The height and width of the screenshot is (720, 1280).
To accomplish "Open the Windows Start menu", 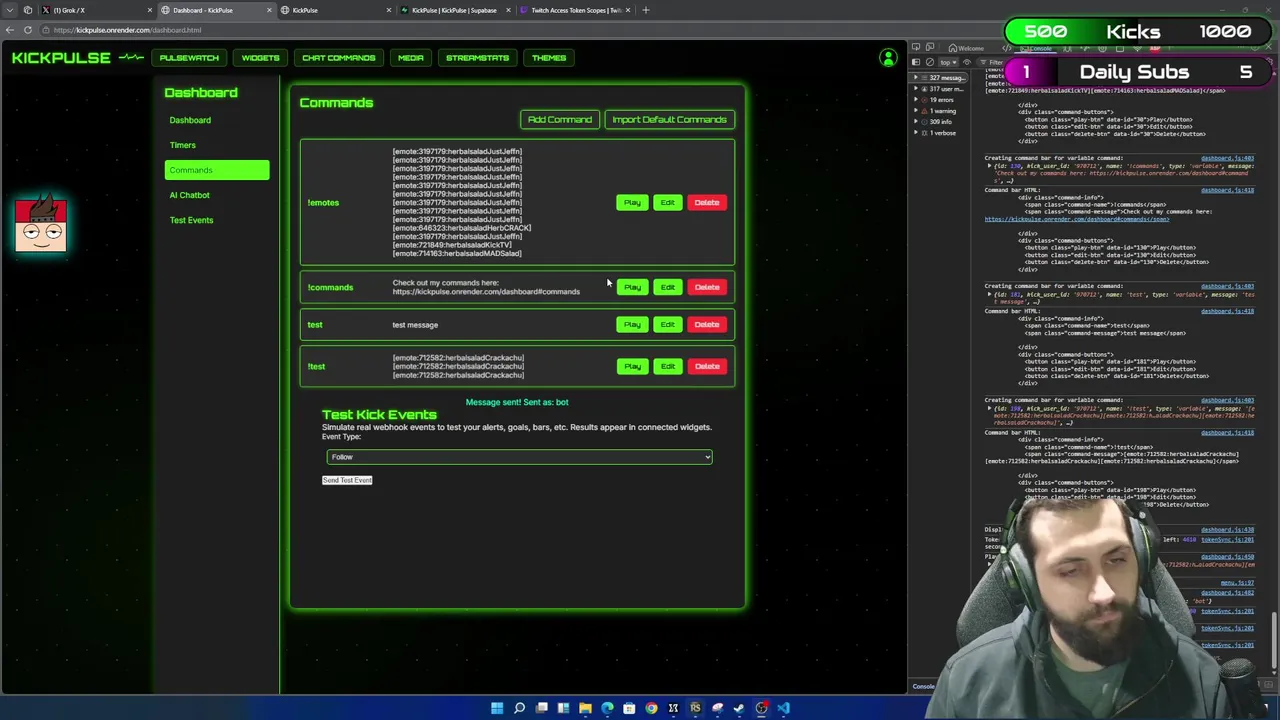I will click(497, 708).
